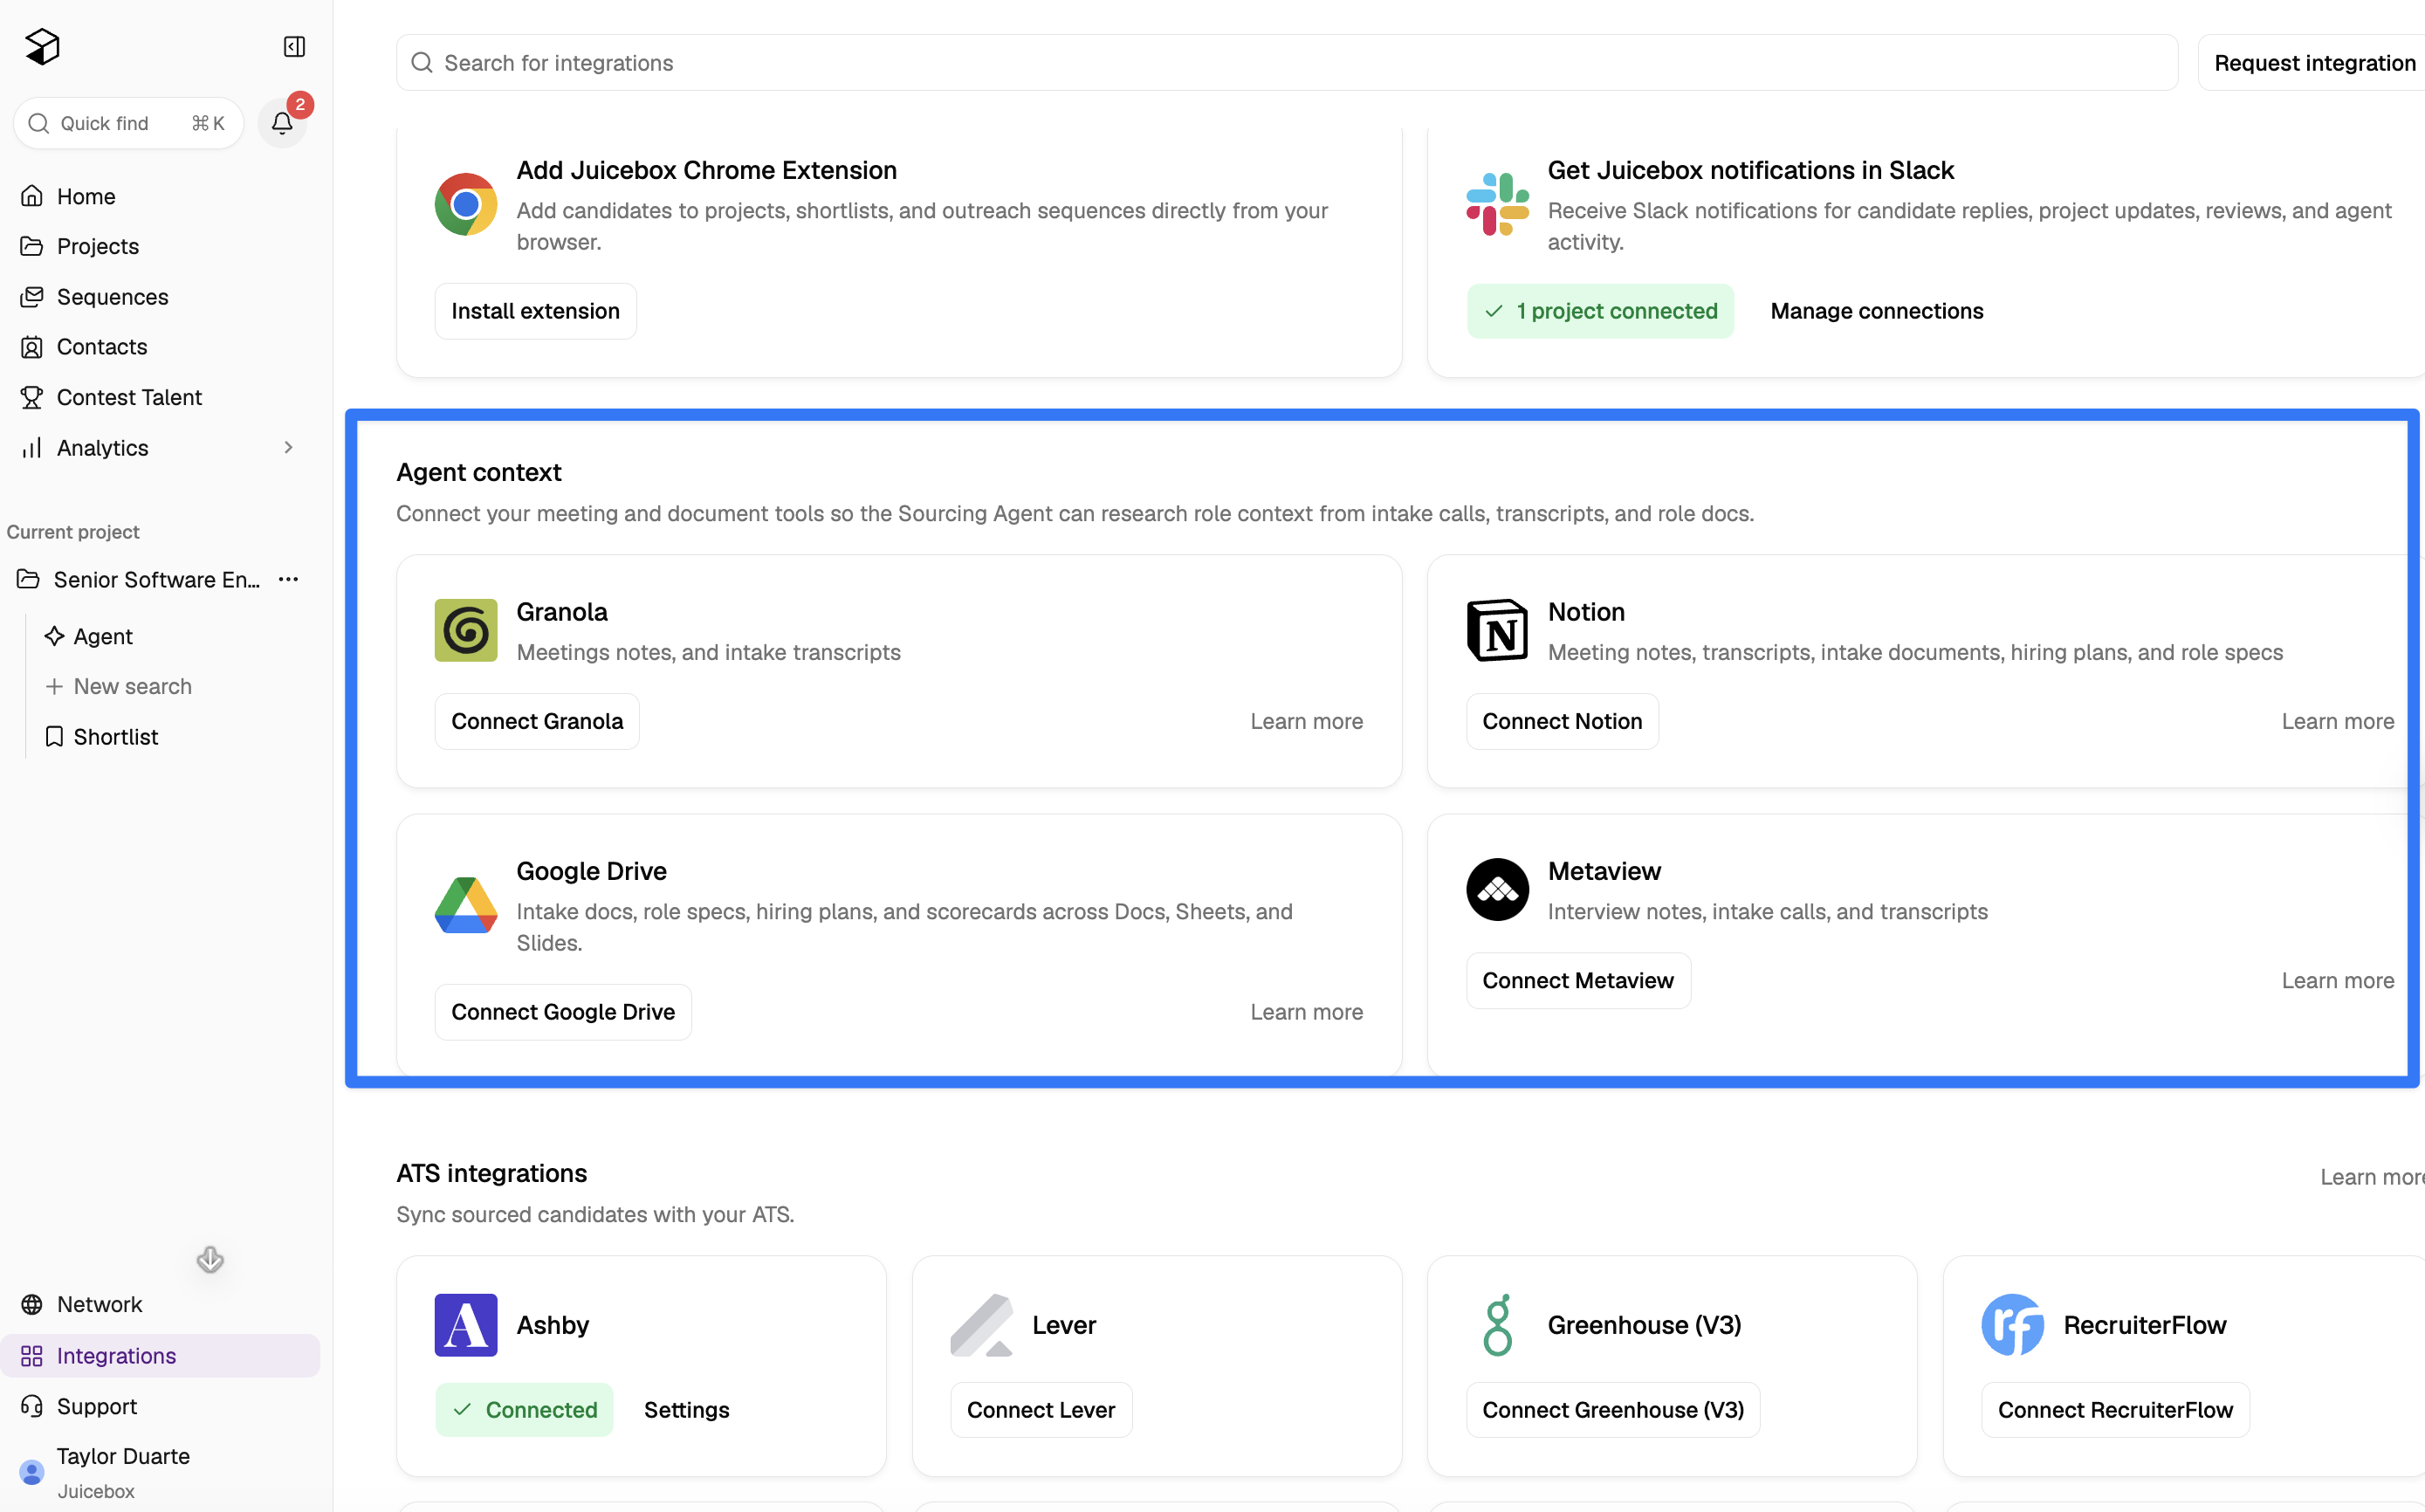
Task: Open Learn more for Google Drive
Action: pyautogui.click(x=1306, y=1012)
